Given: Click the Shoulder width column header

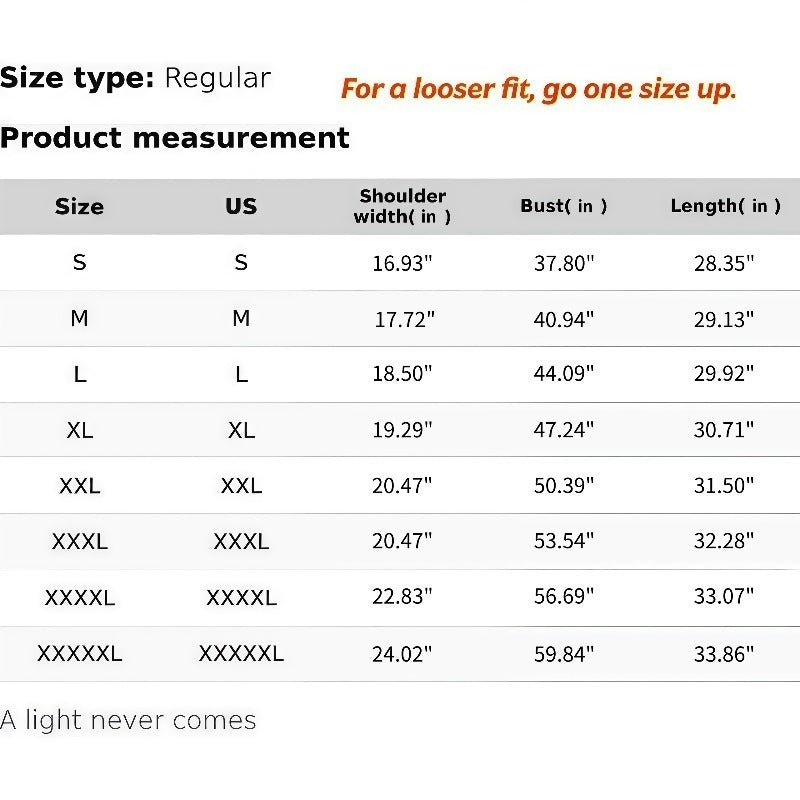Looking at the screenshot, I should [x=403, y=206].
